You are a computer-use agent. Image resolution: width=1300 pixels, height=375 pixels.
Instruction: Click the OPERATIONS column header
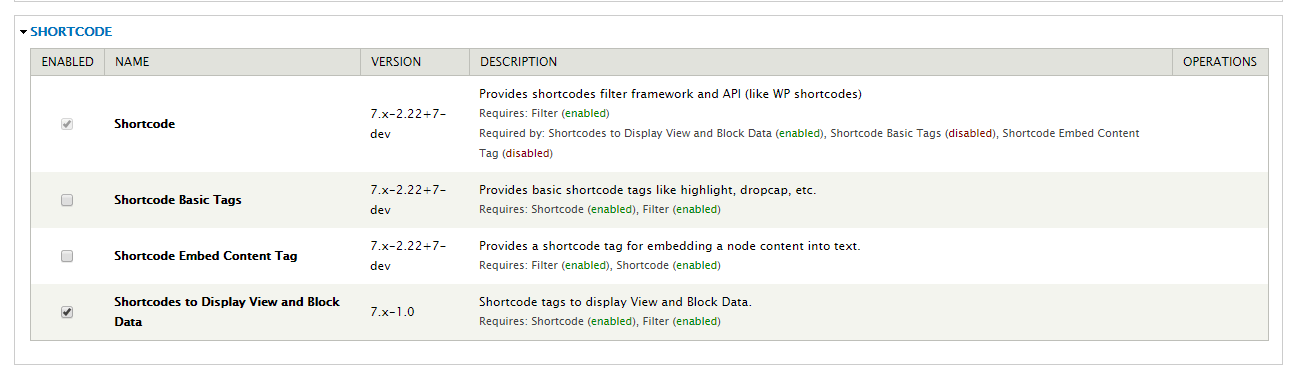coord(1220,62)
